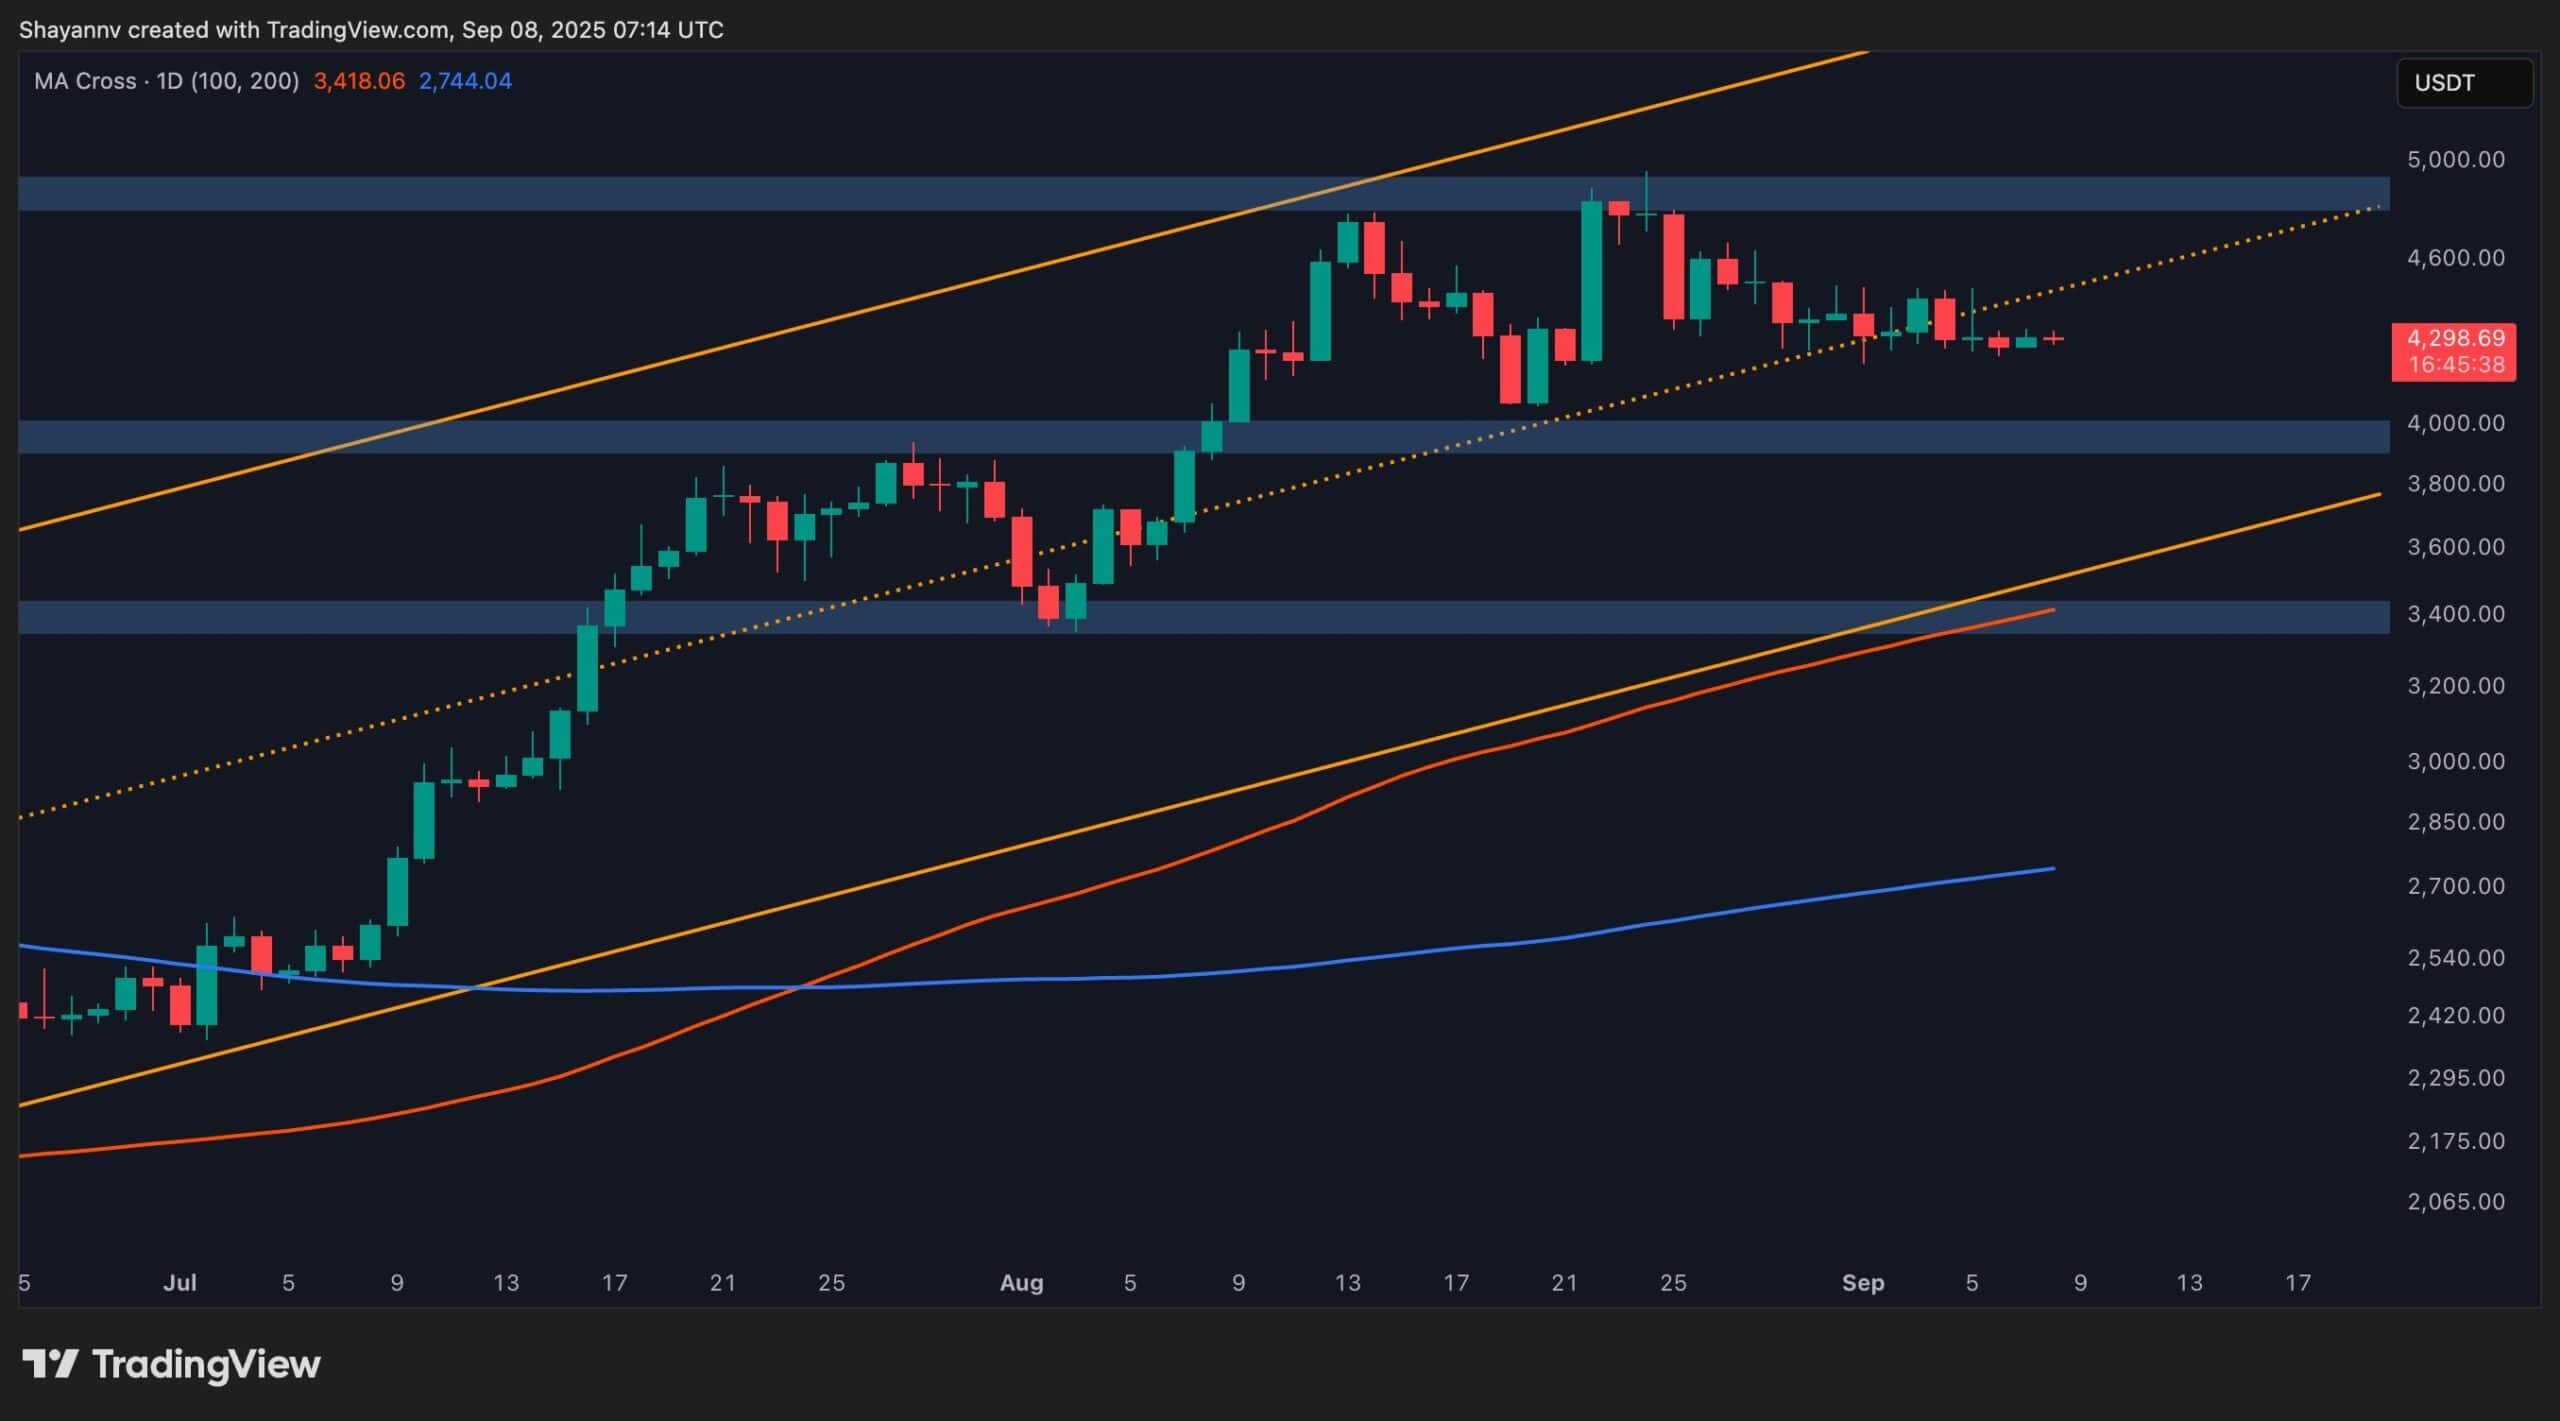Click the TradingView wordmark link
This screenshot has height=1421, width=2560.
coord(205,1364)
